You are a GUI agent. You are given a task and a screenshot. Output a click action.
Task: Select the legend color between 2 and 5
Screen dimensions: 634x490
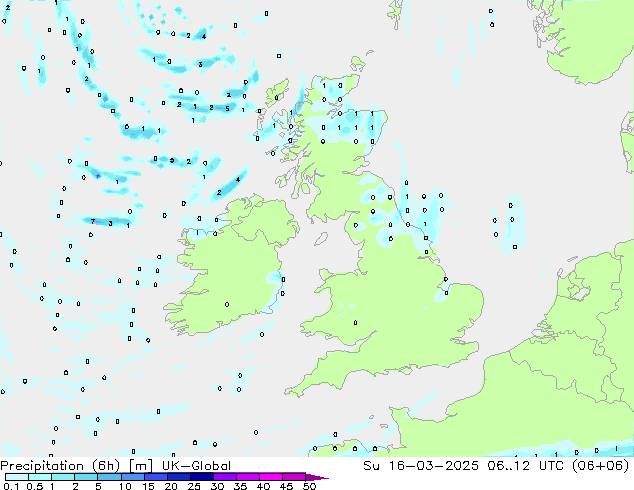(x=86, y=477)
